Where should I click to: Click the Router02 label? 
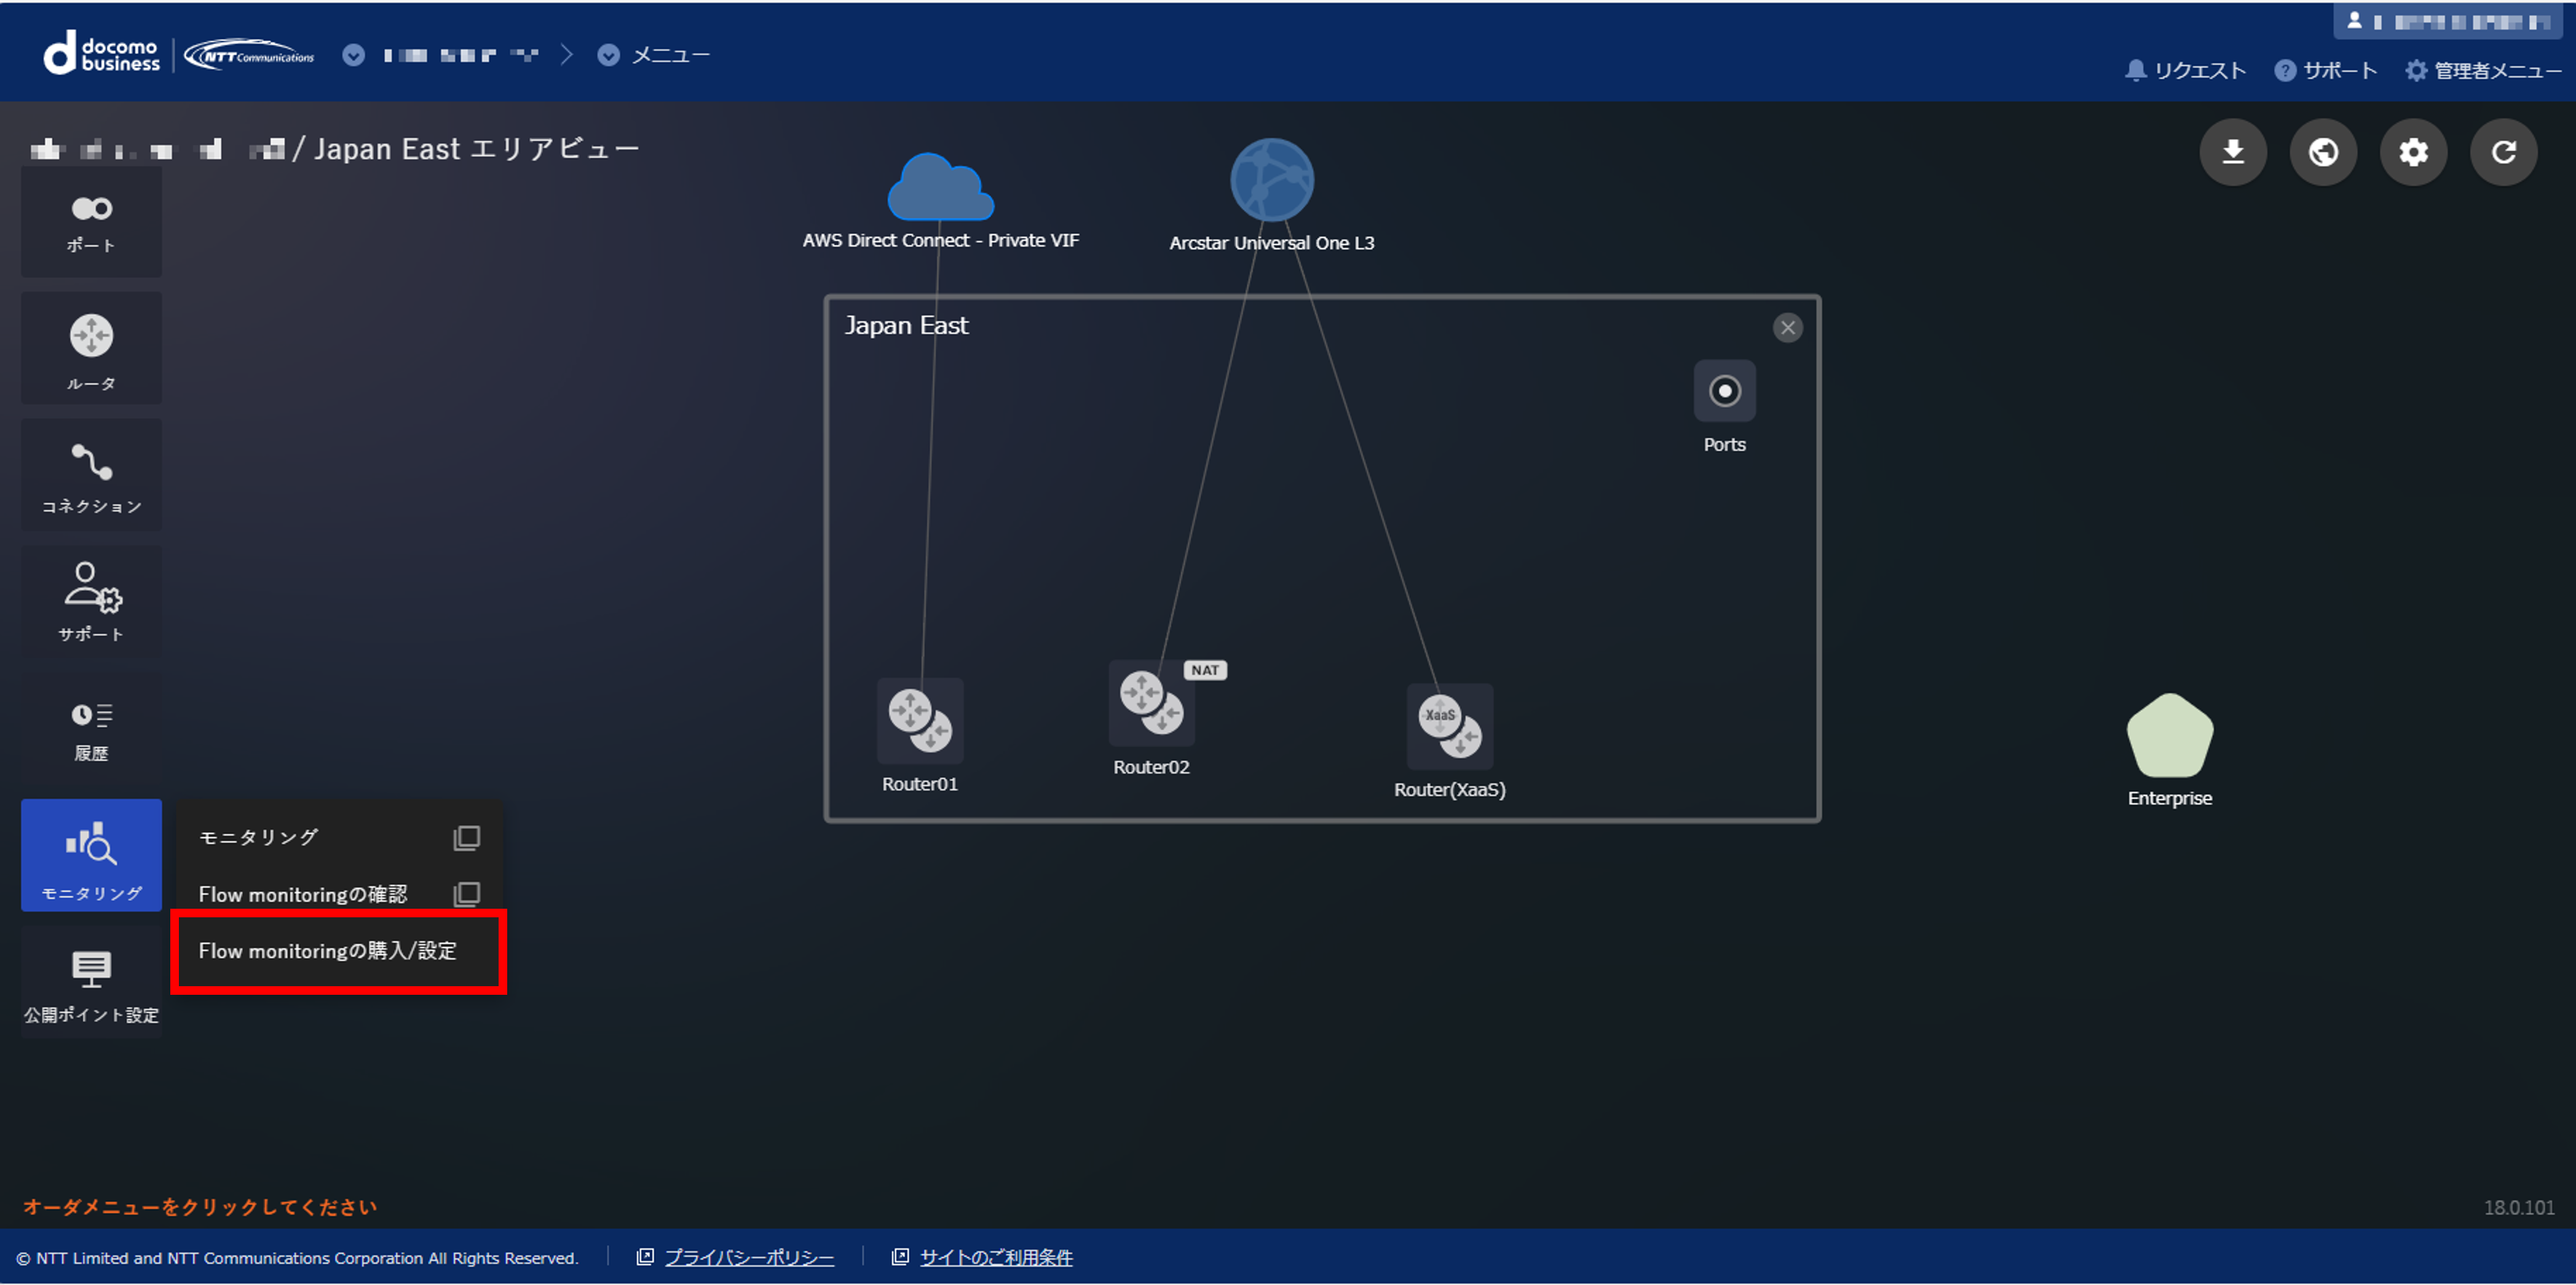tap(1152, 768)
